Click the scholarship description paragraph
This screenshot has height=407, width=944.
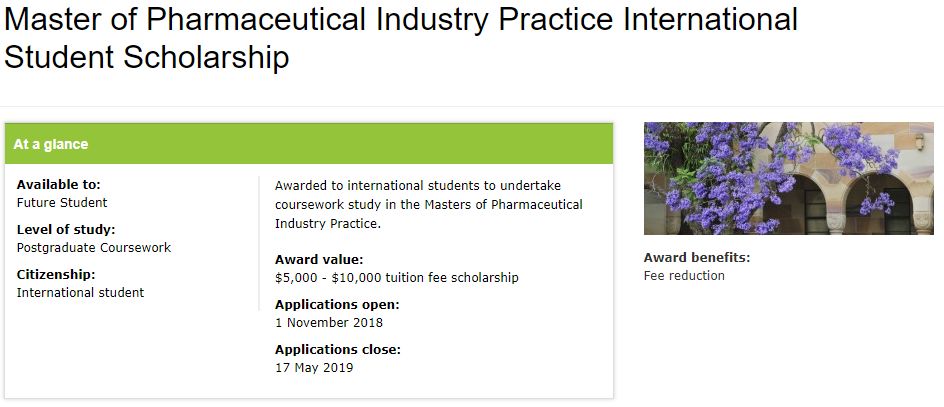coord(429,205)
